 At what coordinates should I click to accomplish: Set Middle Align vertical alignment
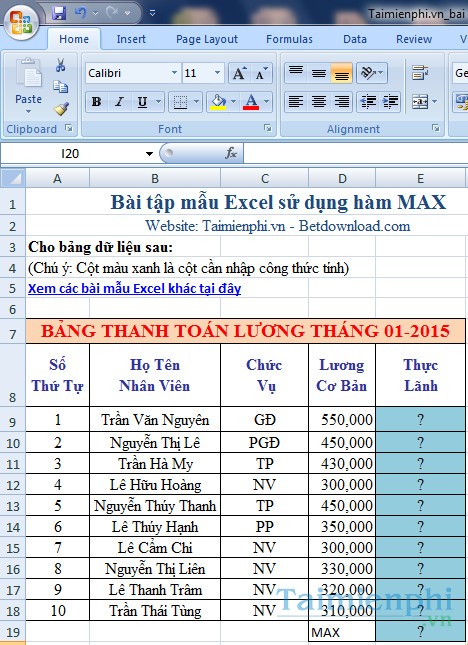[319, 73]
